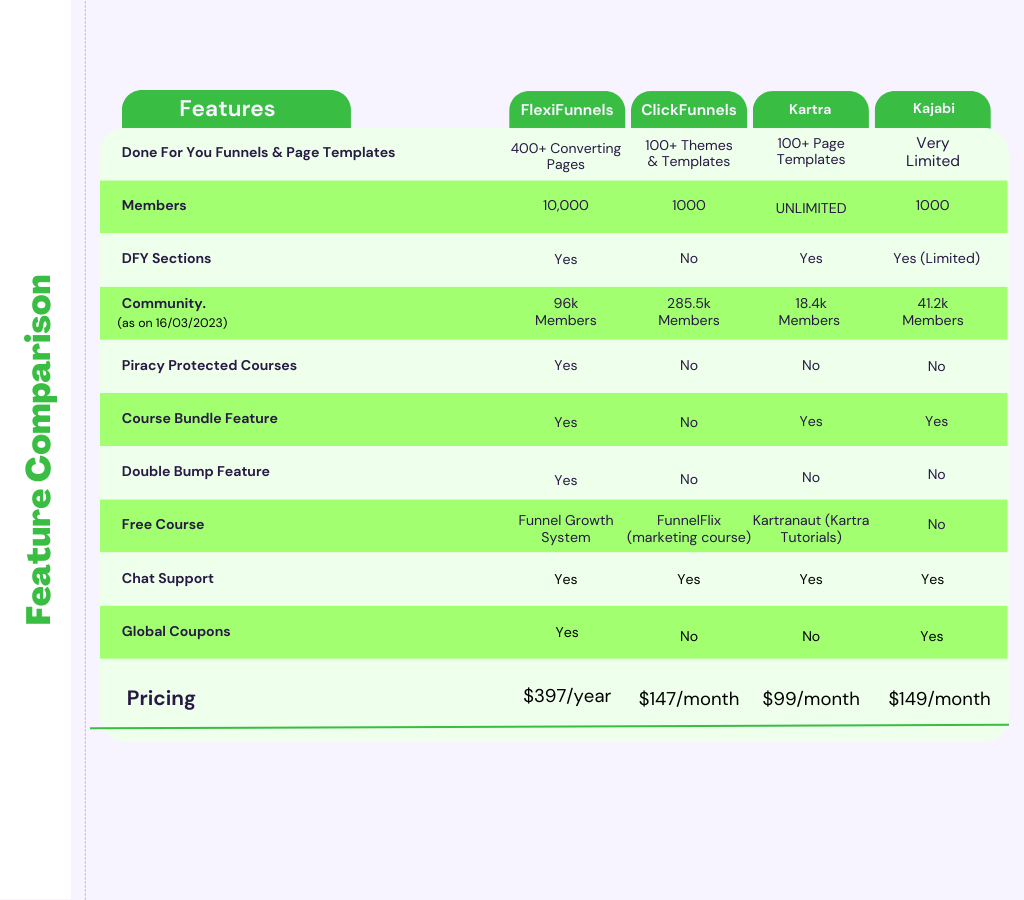
Task: Click the 400+ Converting Pages cell
Action: click(566, 156)
